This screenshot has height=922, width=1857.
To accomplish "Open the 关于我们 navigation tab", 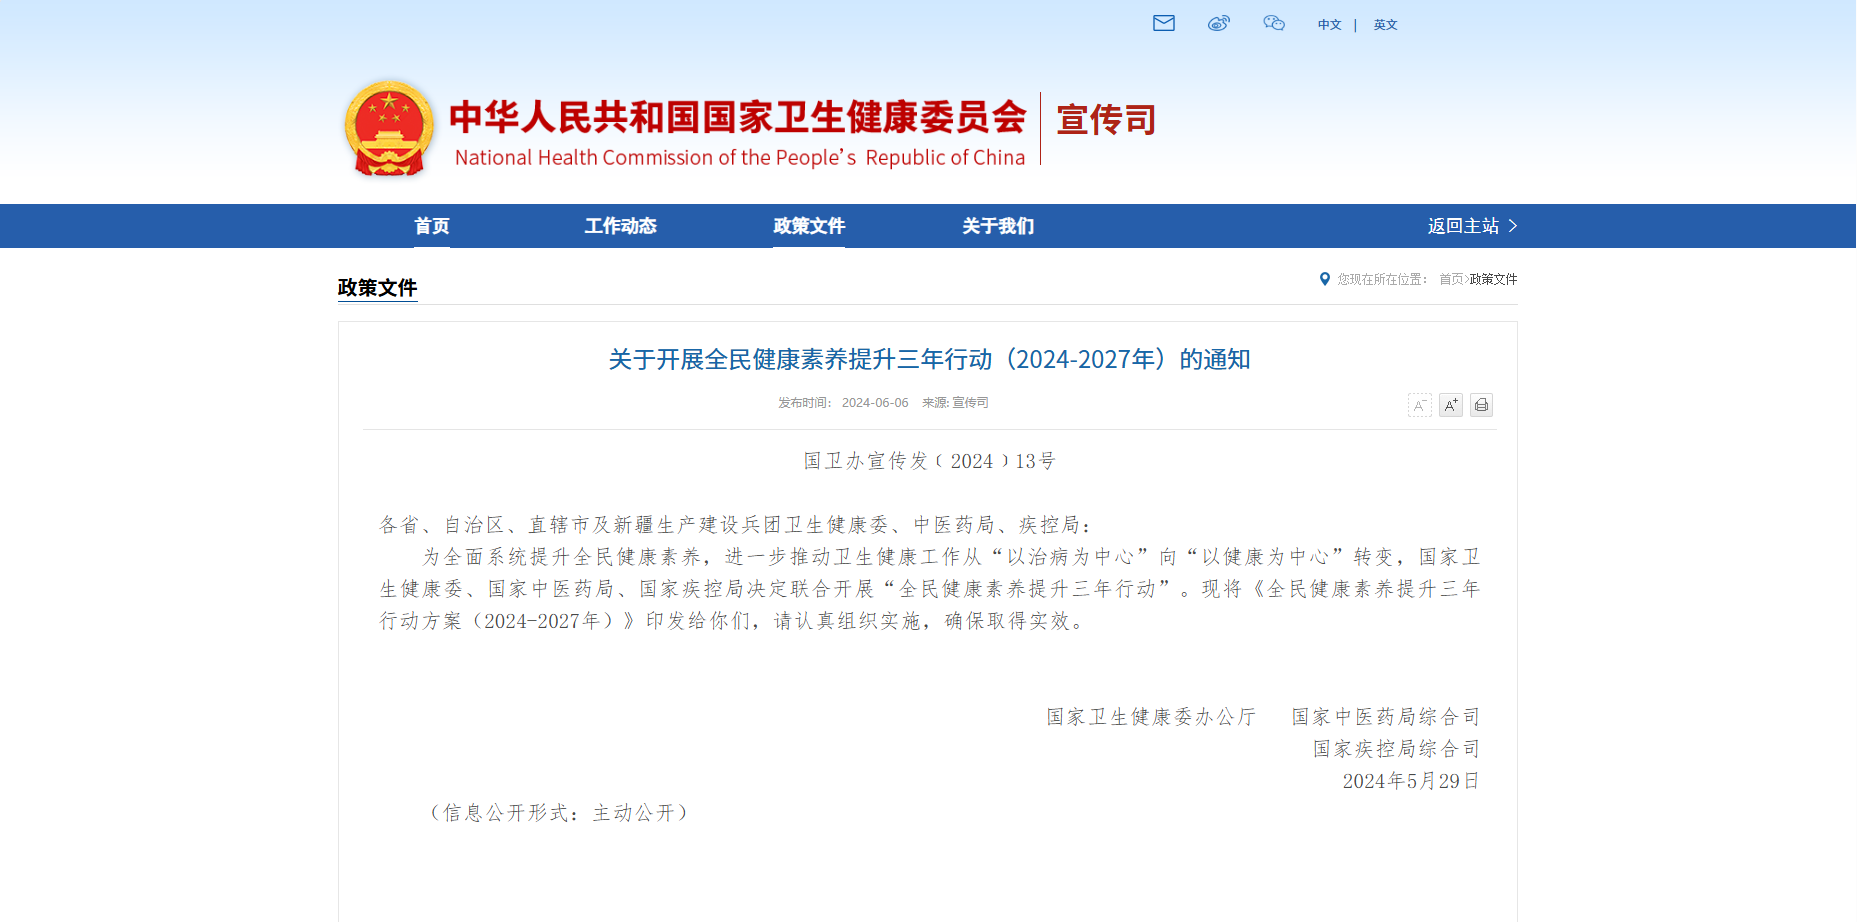I will 998,226.
